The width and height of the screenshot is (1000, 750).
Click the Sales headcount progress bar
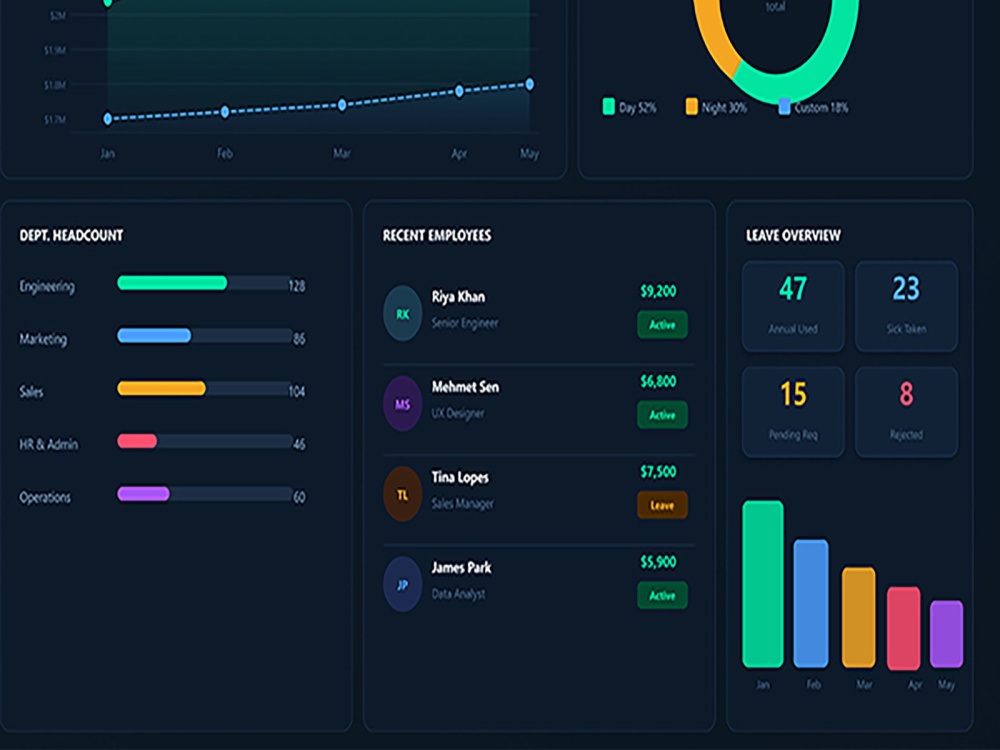point(204,388)
